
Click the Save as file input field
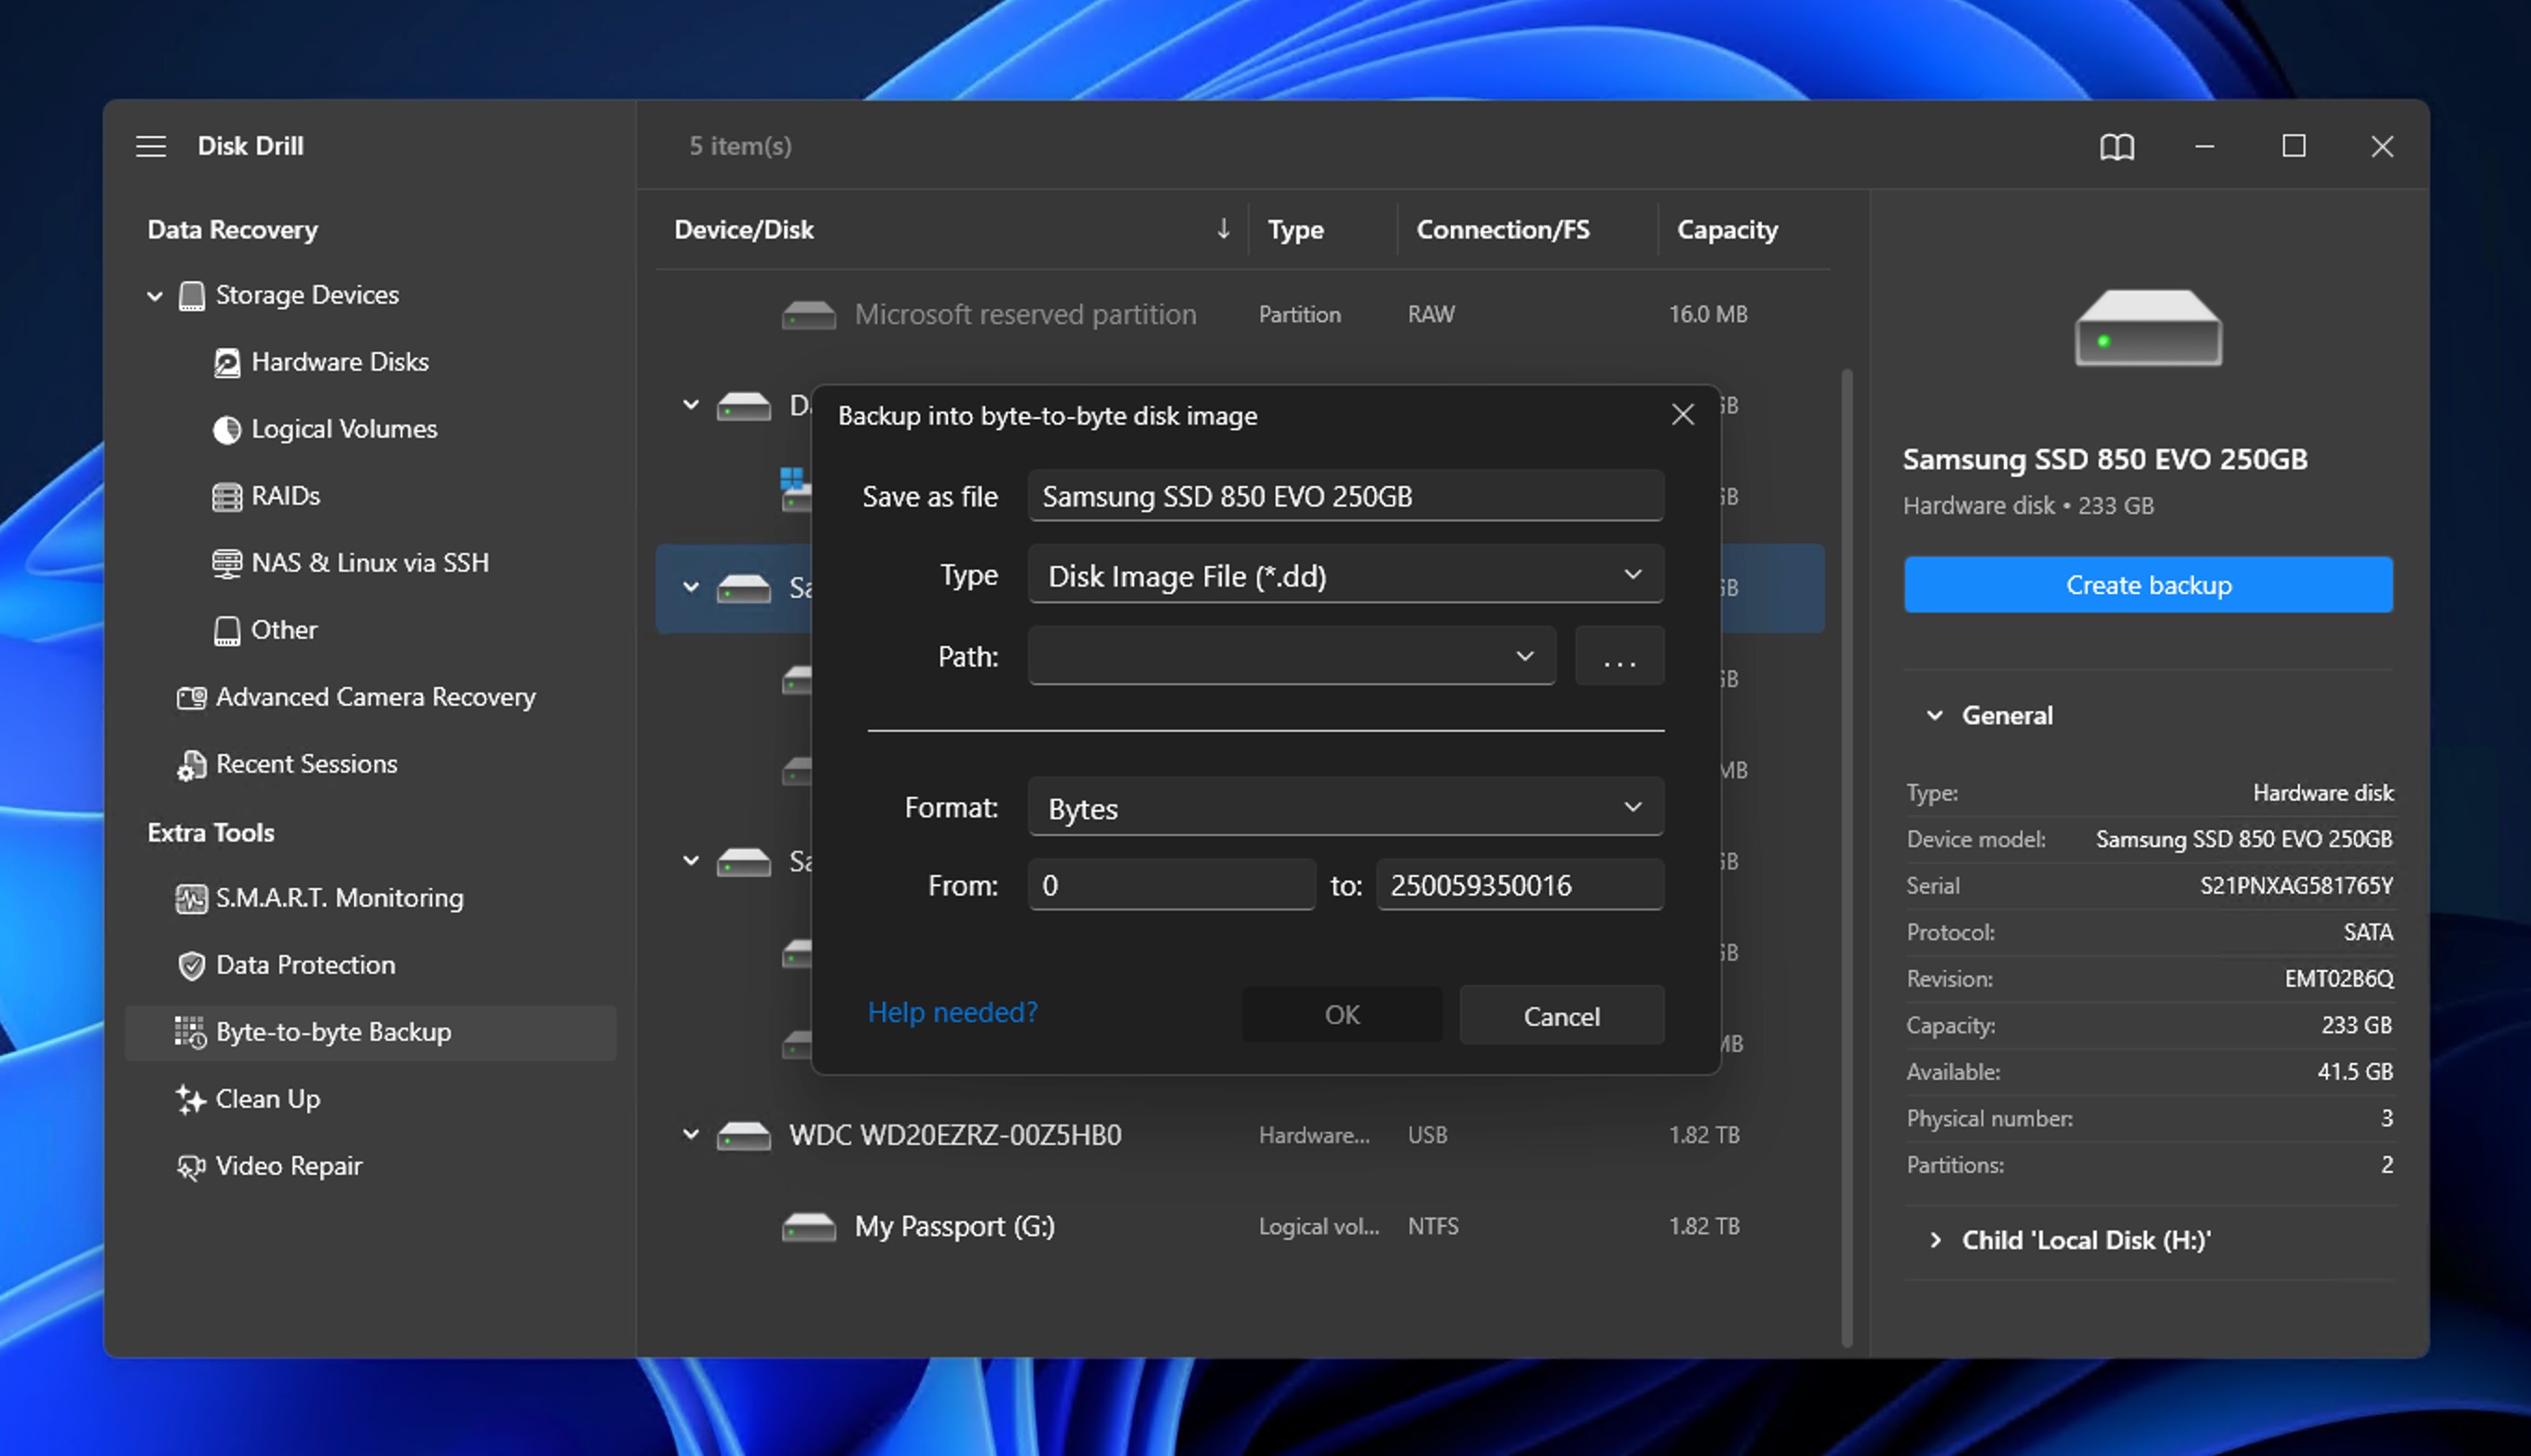click(x=1345, y=496)
